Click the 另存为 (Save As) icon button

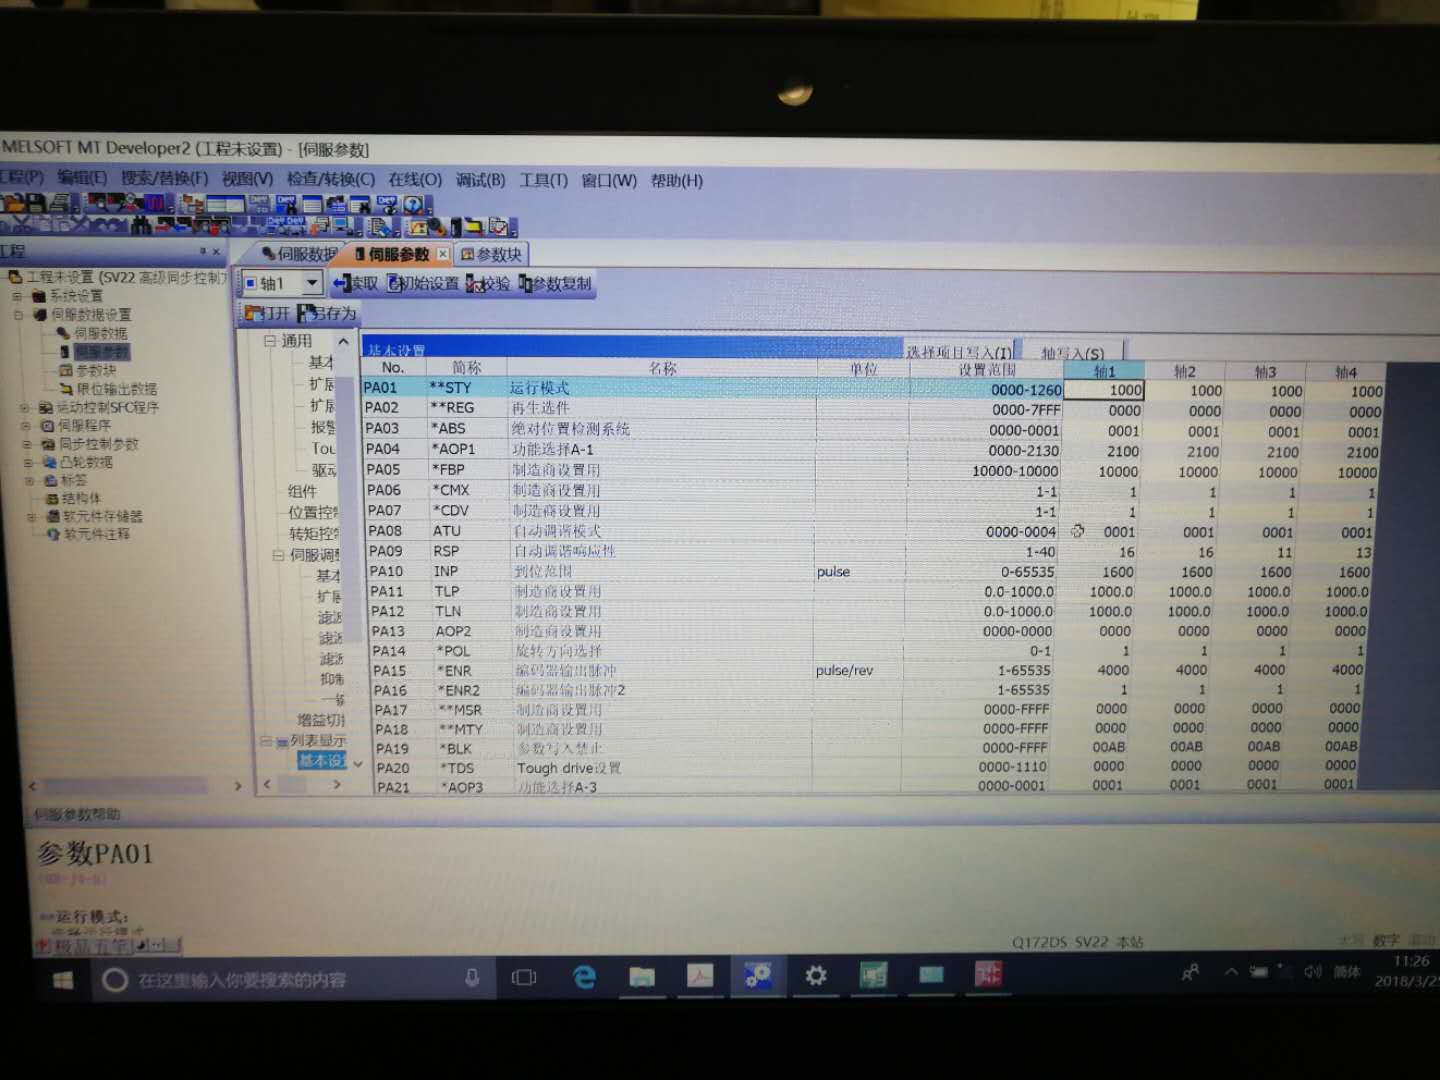(x=326, y=314)
